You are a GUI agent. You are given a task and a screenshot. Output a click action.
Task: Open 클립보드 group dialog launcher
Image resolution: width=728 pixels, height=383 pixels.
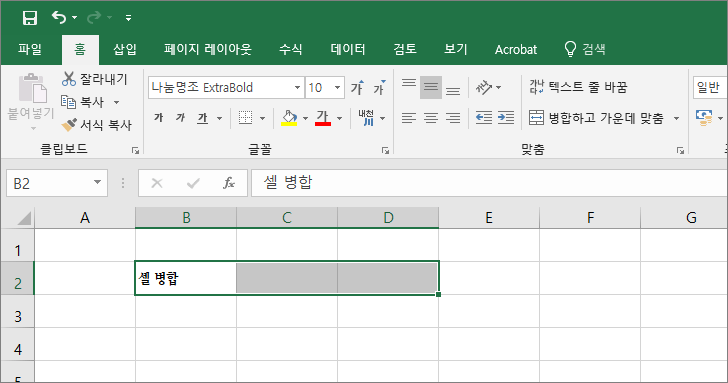click(135, 150)
